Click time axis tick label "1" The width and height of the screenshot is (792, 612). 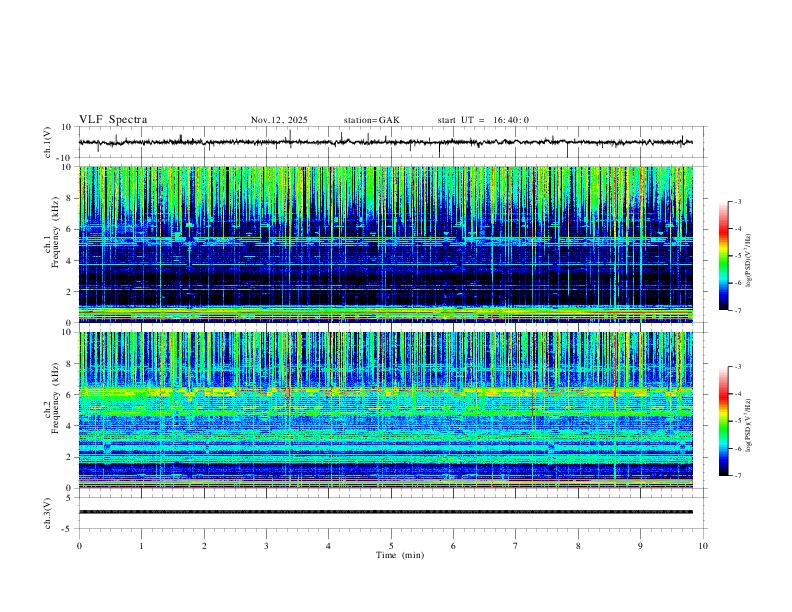tap(142, 546)
